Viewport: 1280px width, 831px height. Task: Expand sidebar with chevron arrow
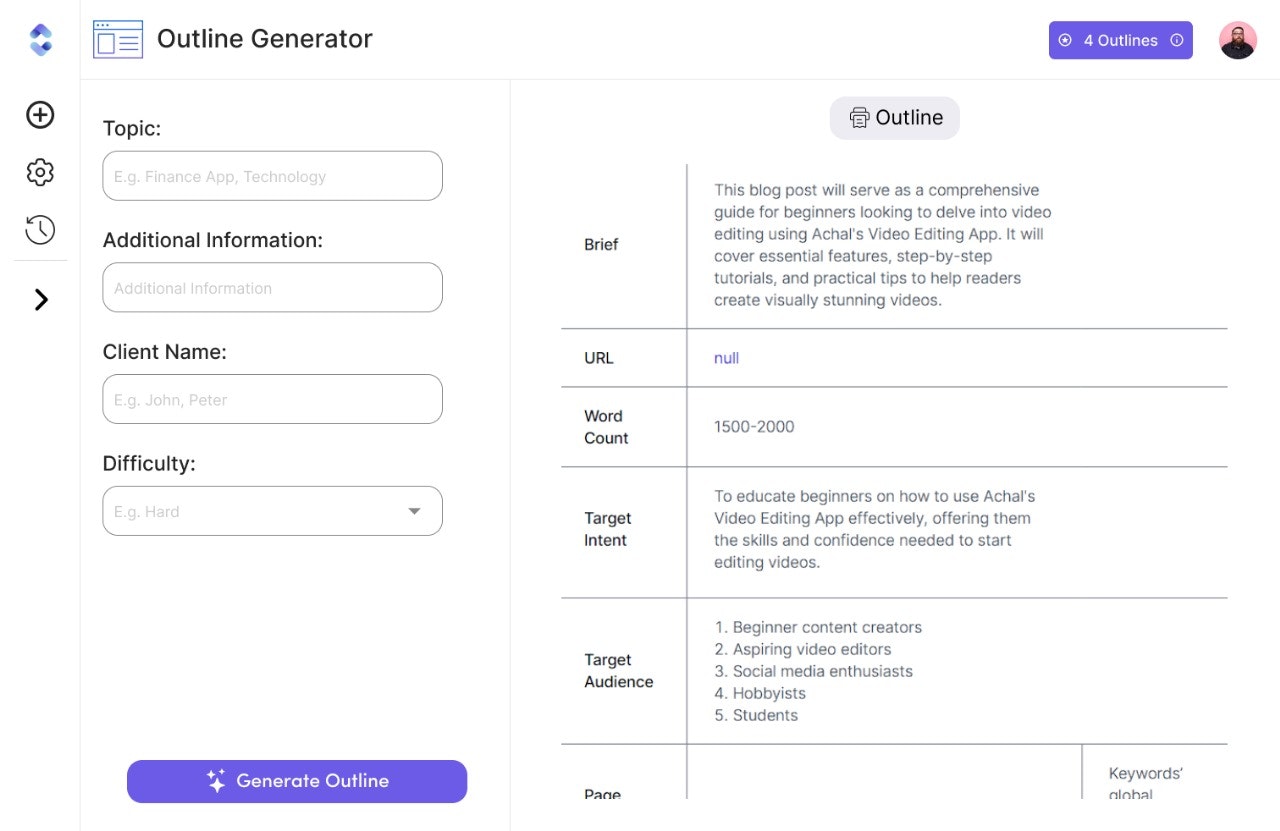pos(41,299)
